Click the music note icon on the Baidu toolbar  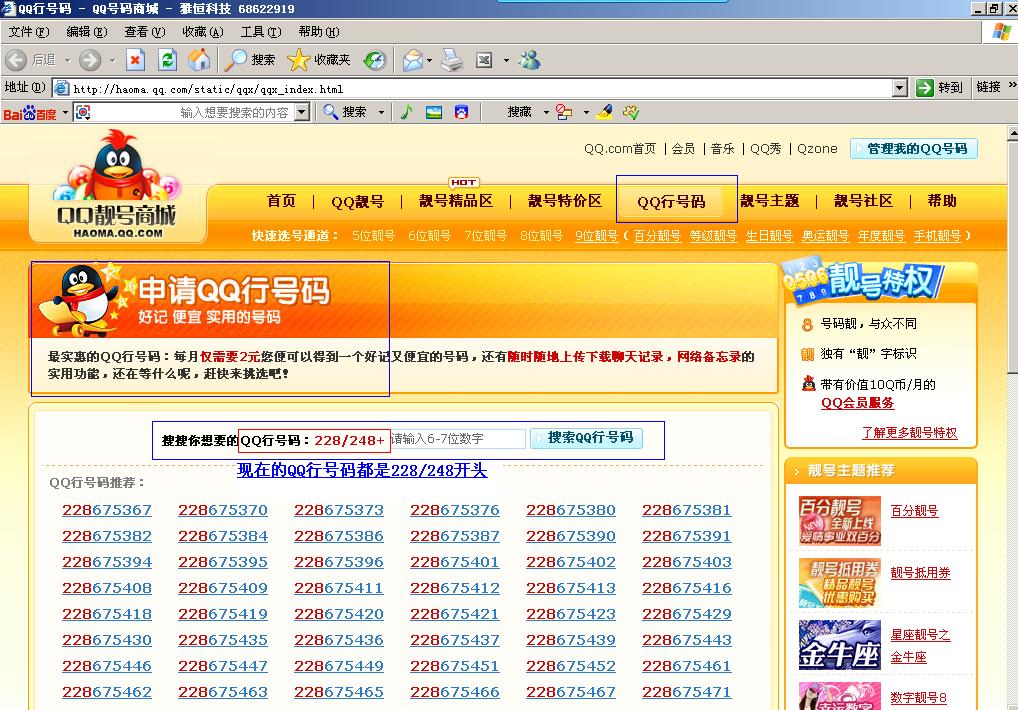[x=408, y=111]
